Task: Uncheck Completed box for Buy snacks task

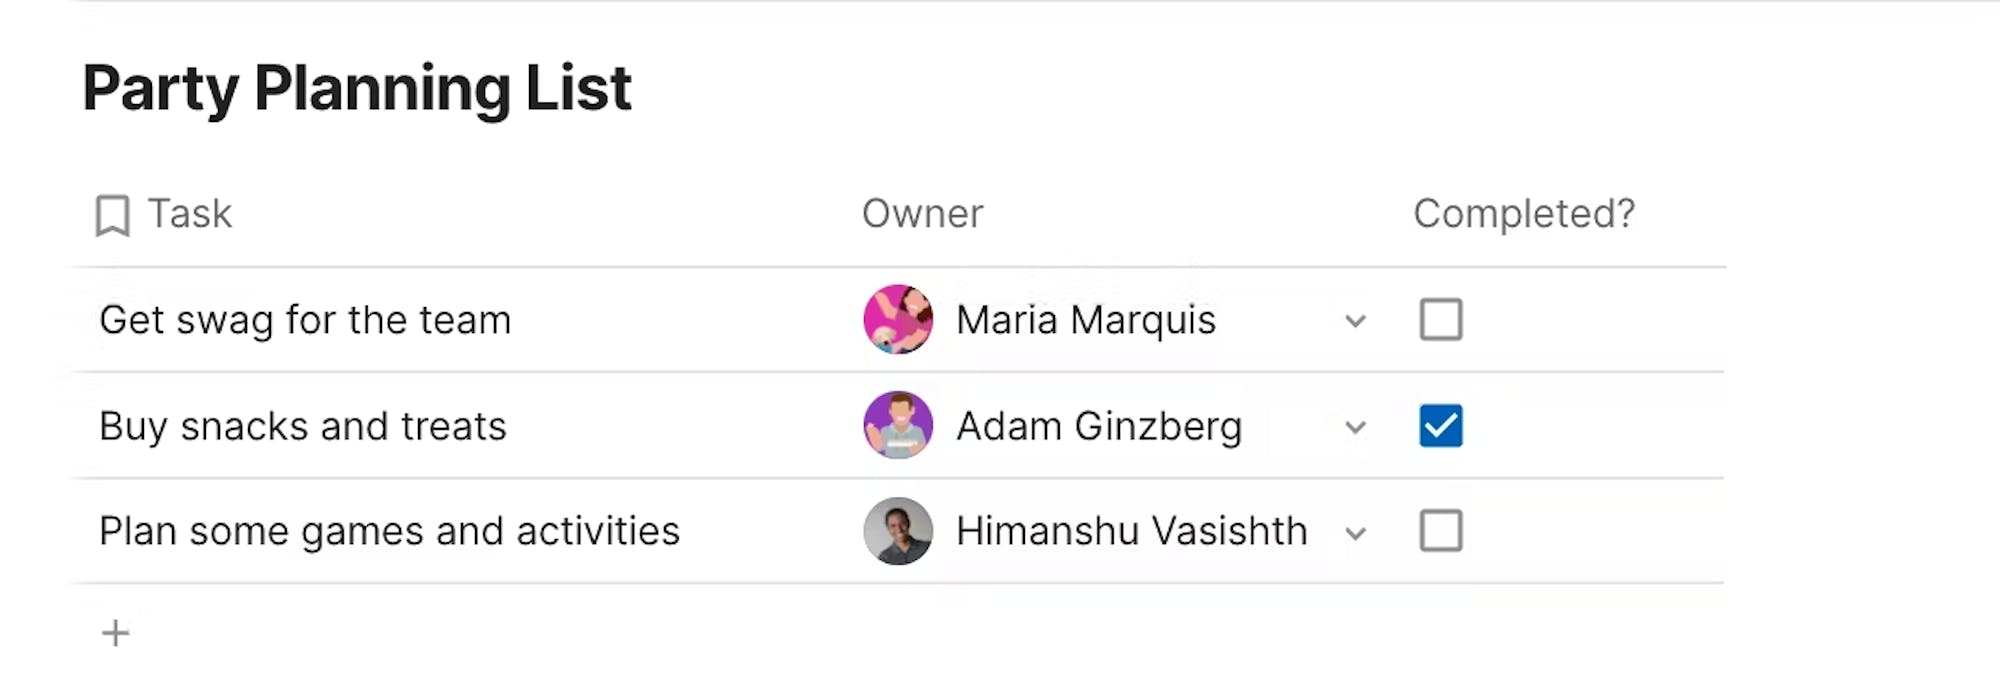Action: (x=1441, y=426)
